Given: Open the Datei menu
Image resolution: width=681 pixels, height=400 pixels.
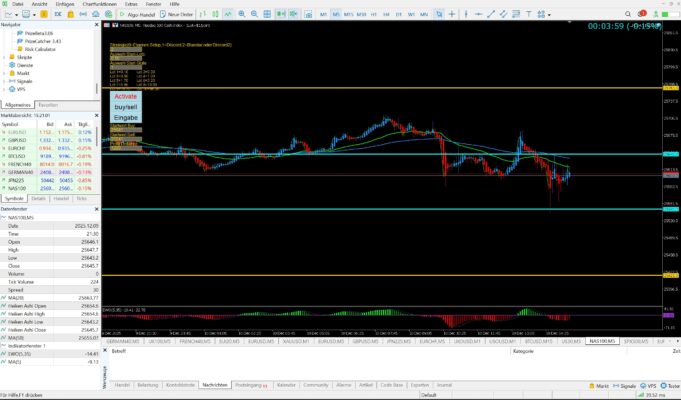Looking at the screenshot, I should [18, 4].
